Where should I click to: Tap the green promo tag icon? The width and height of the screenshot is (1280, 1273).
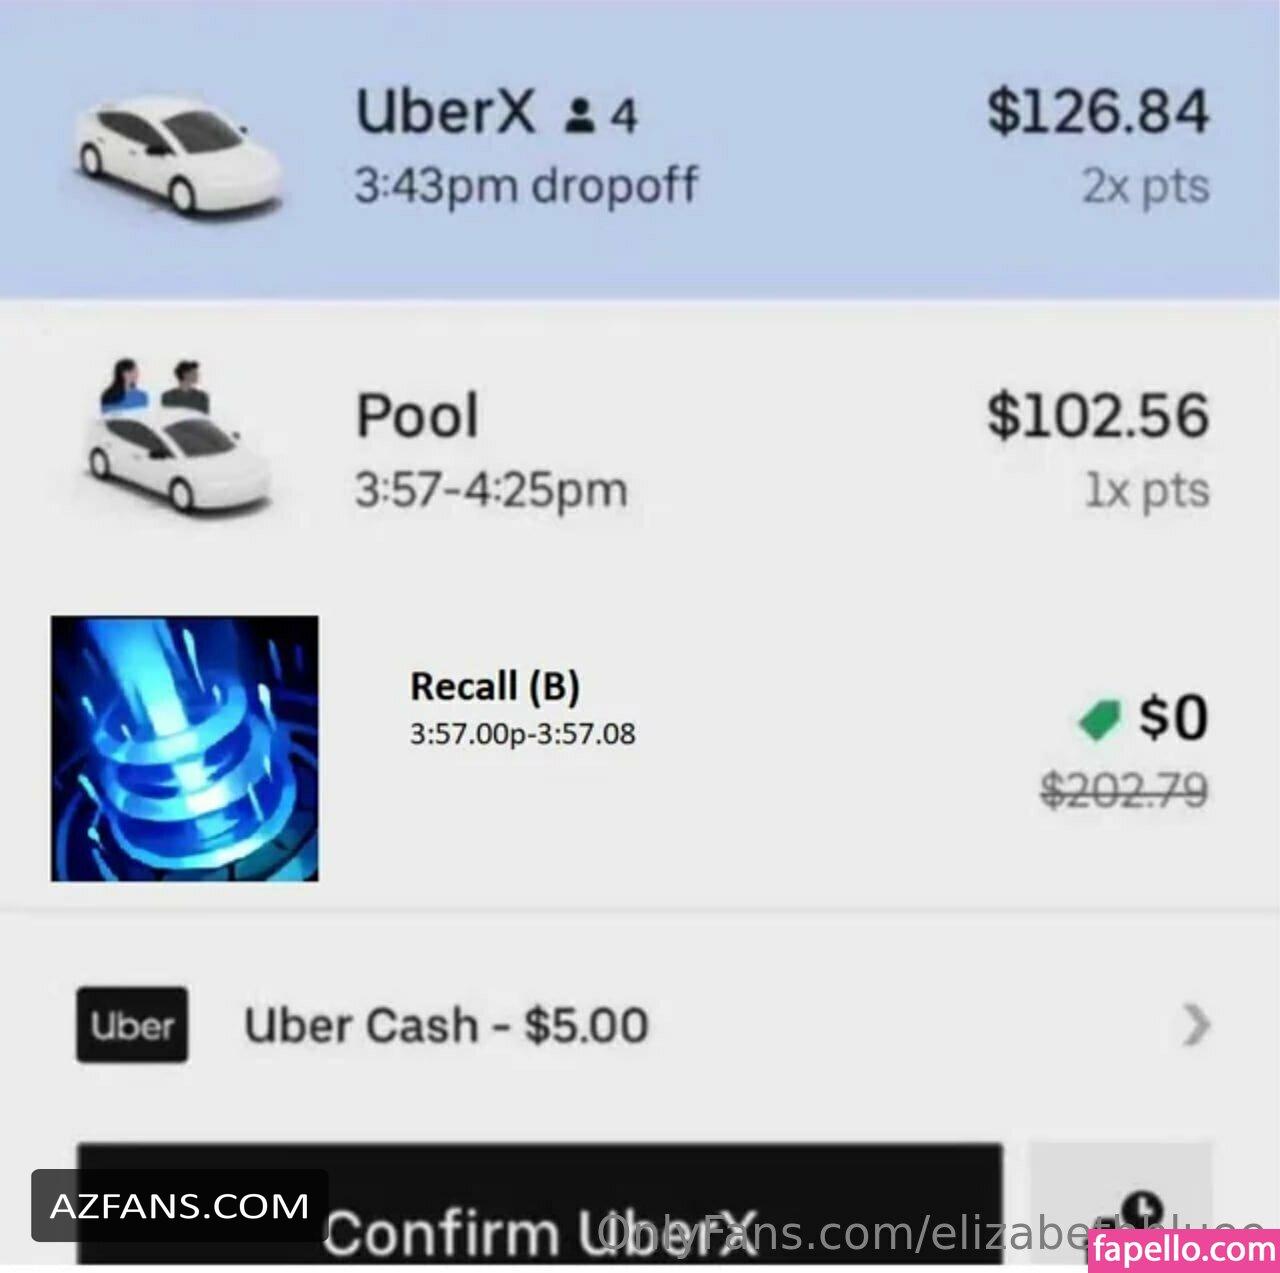1100,719
